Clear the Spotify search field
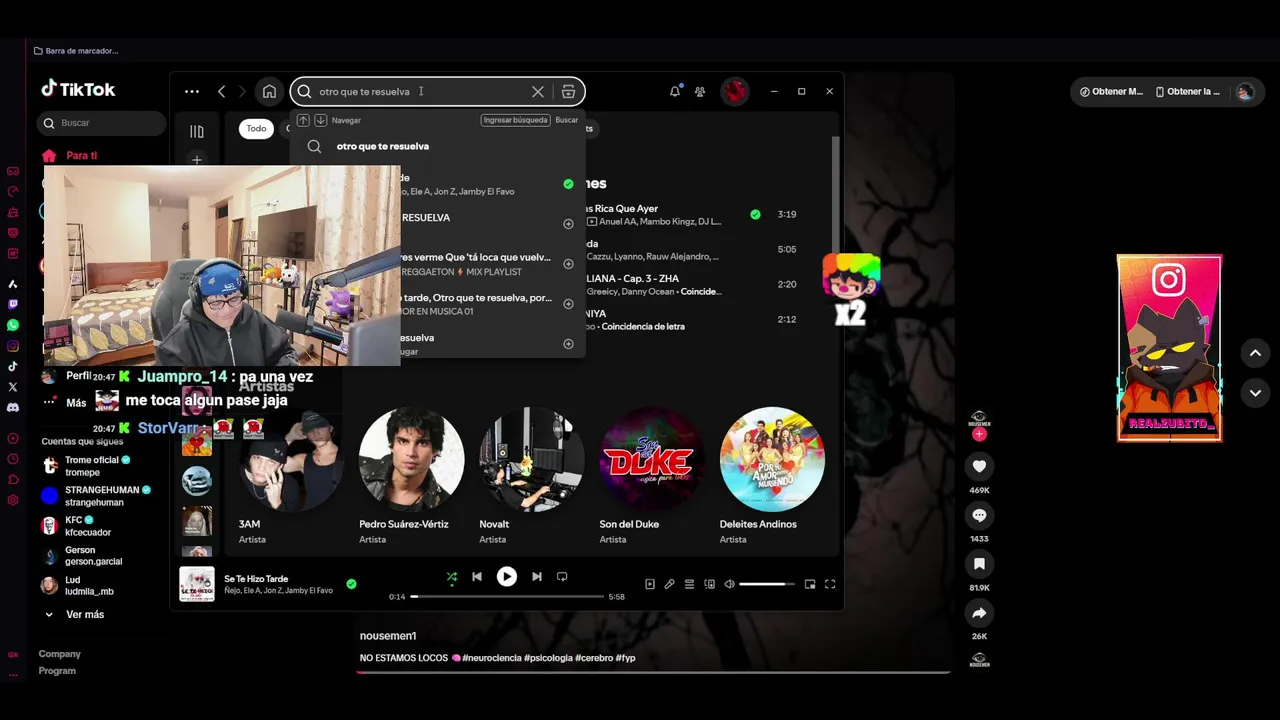The image size is (1280, 720). pos(538,91)
